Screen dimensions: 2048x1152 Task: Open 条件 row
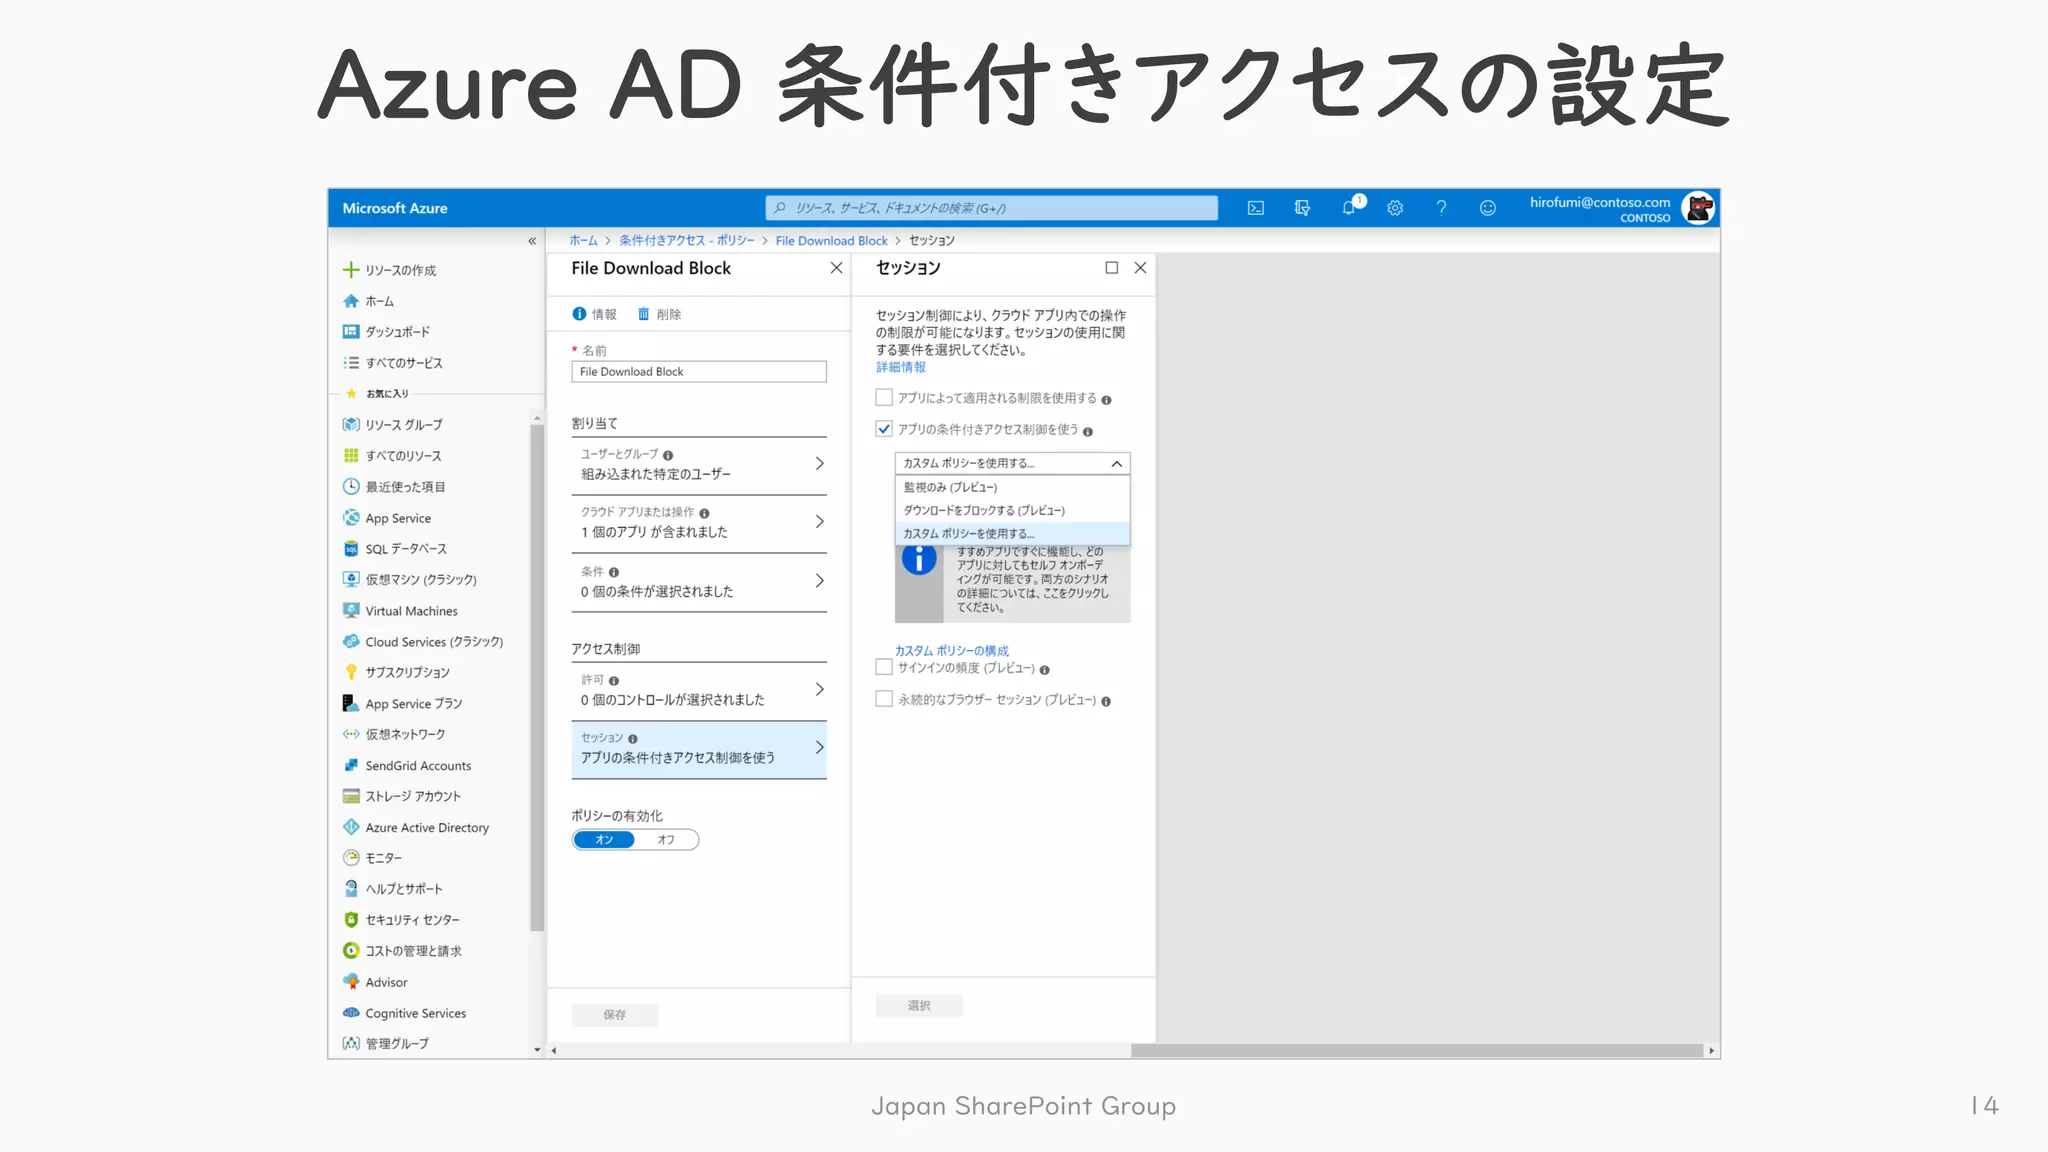(699, 582)
